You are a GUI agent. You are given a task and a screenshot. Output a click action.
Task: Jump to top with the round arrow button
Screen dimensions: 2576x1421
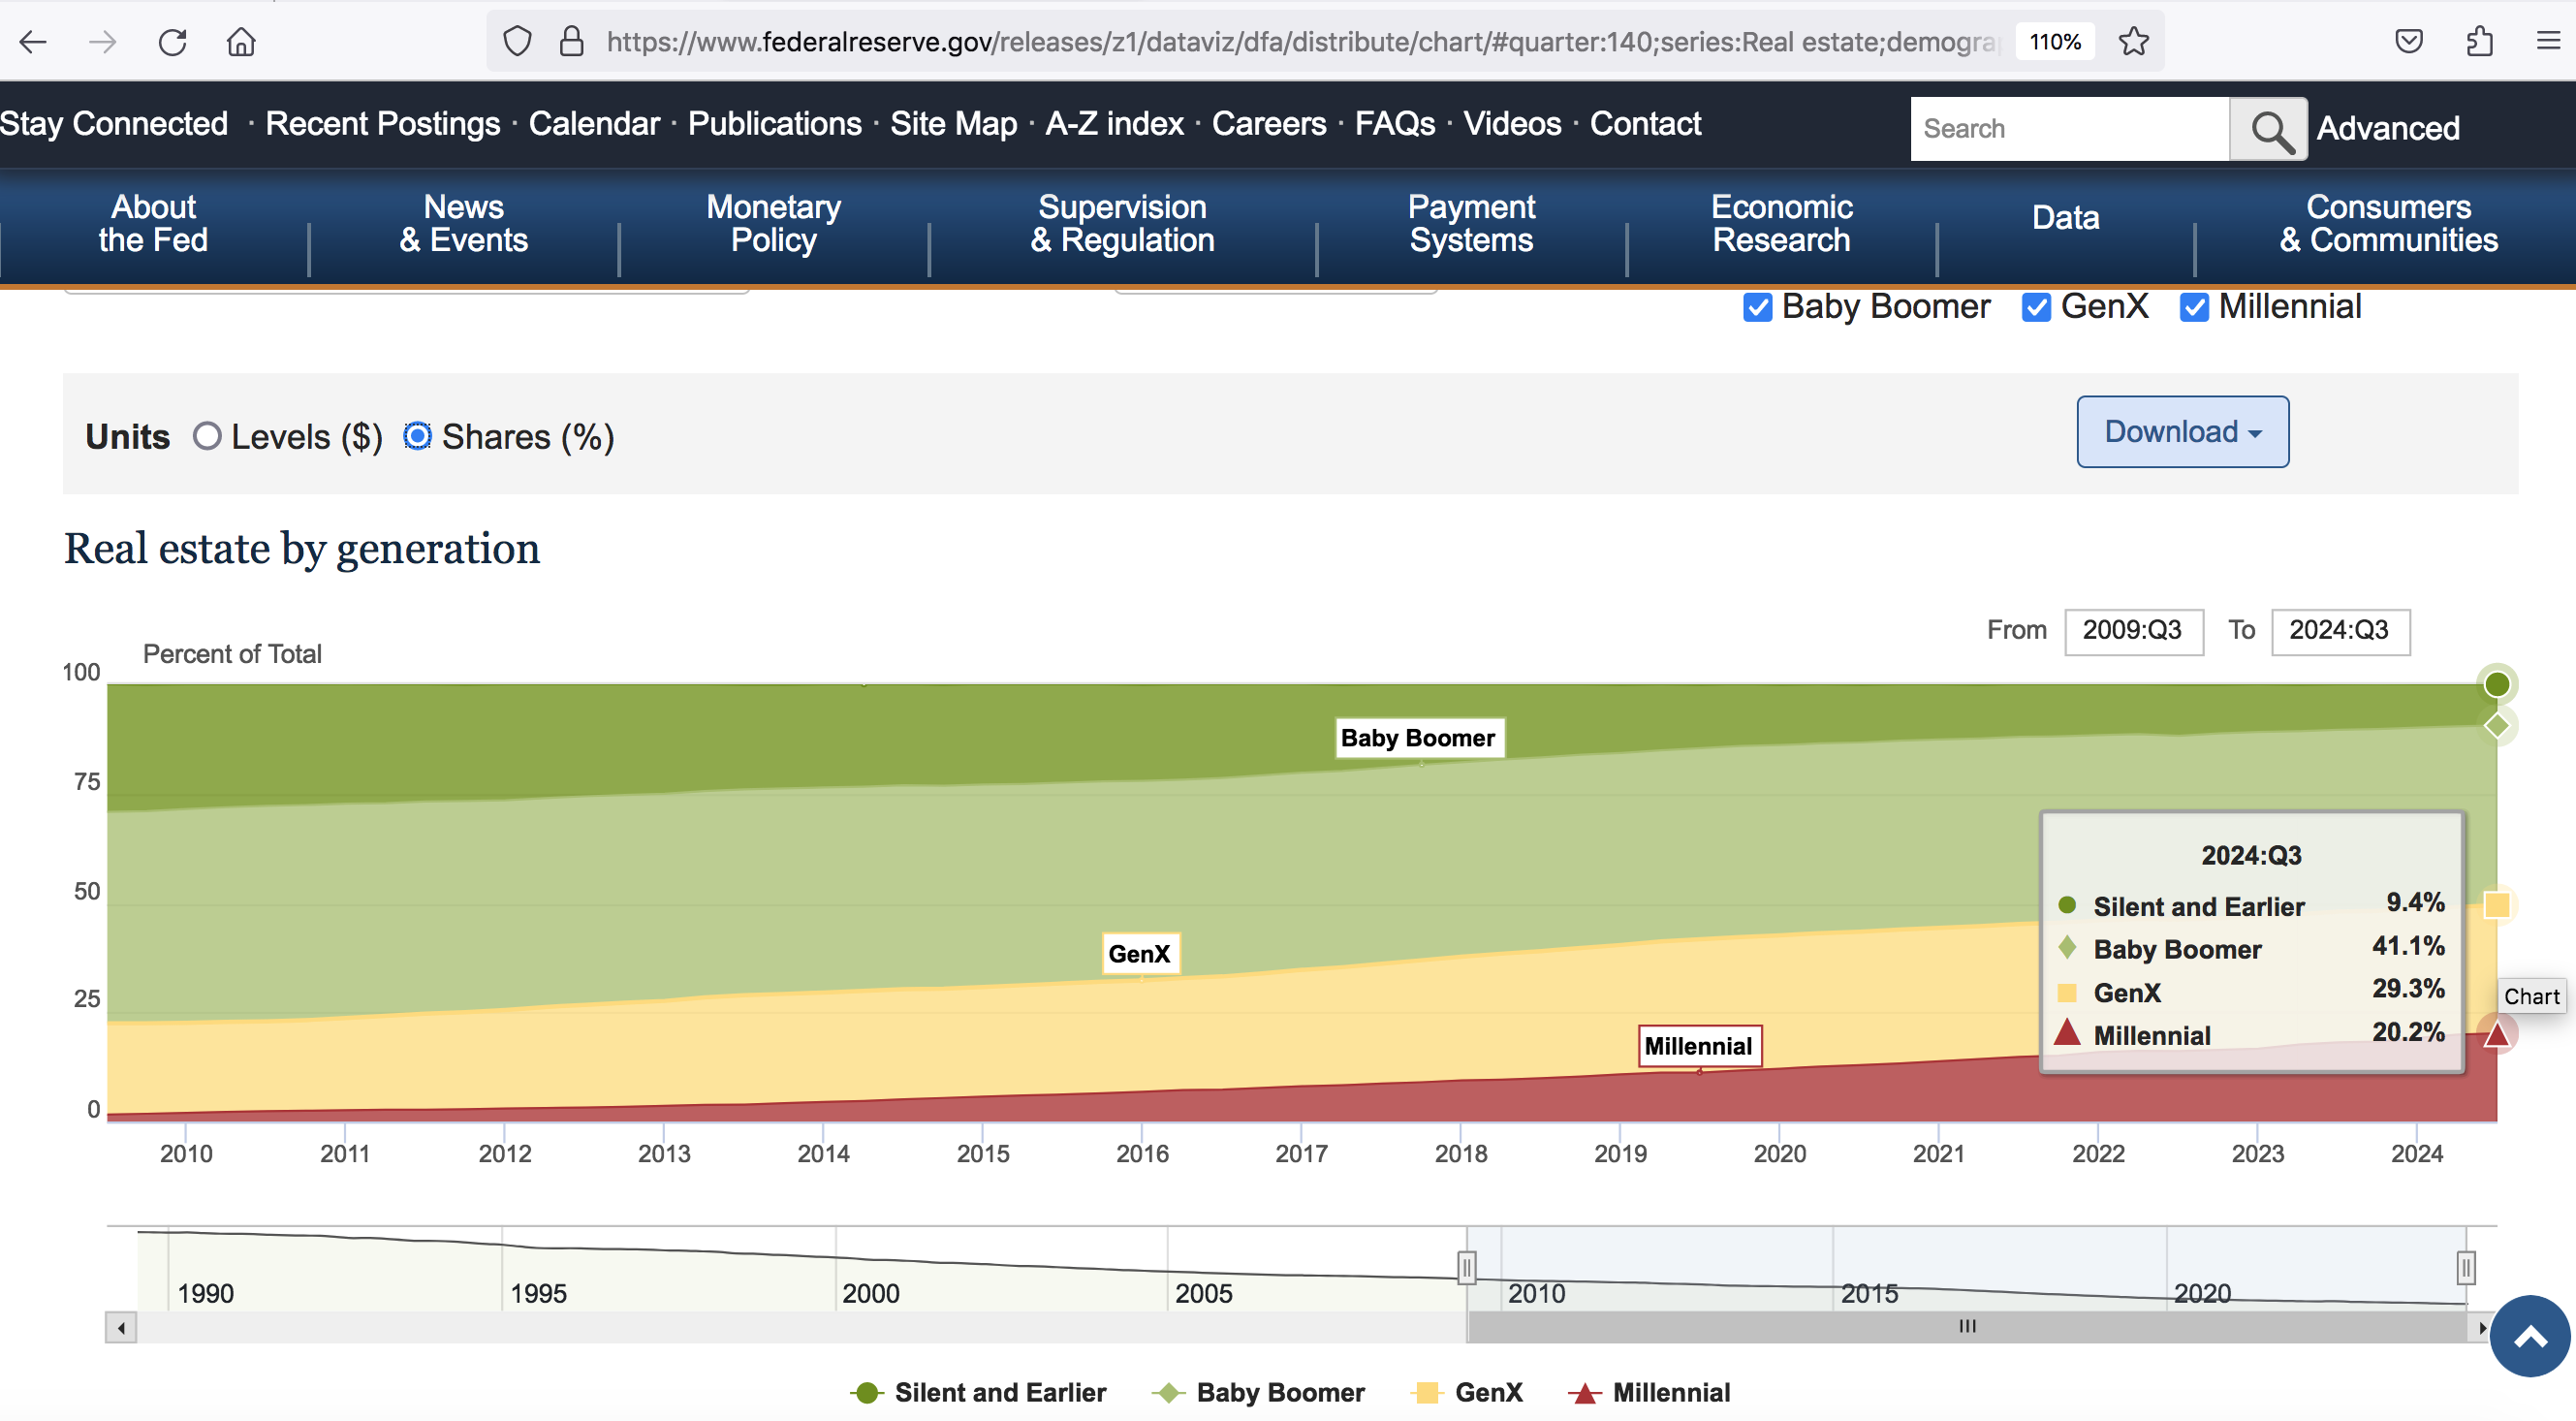(2530, 1336)
